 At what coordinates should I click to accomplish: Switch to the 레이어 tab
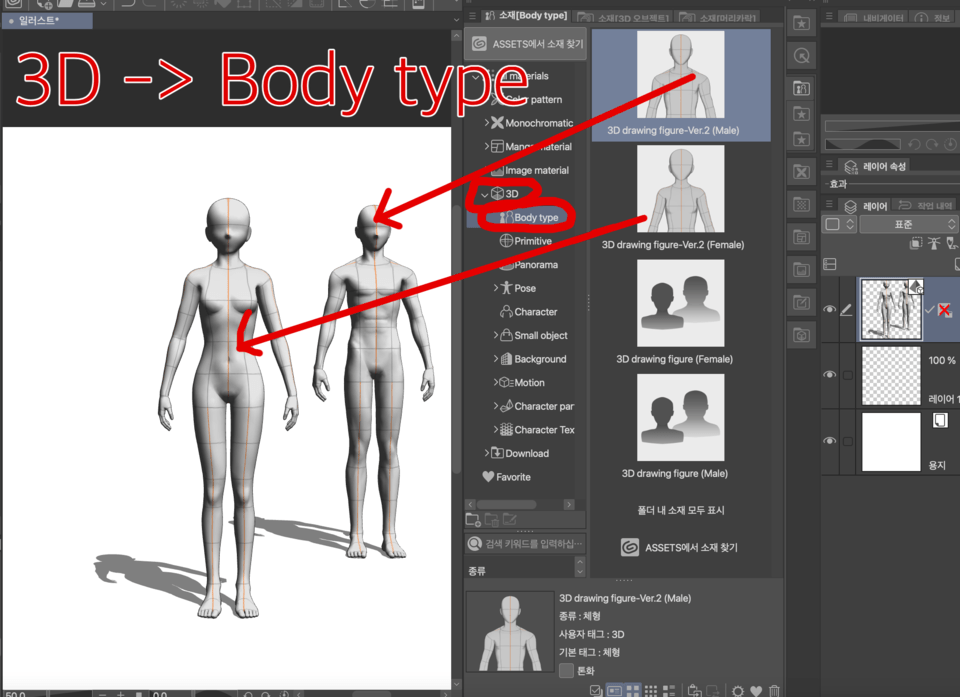[x=866, y=206]
